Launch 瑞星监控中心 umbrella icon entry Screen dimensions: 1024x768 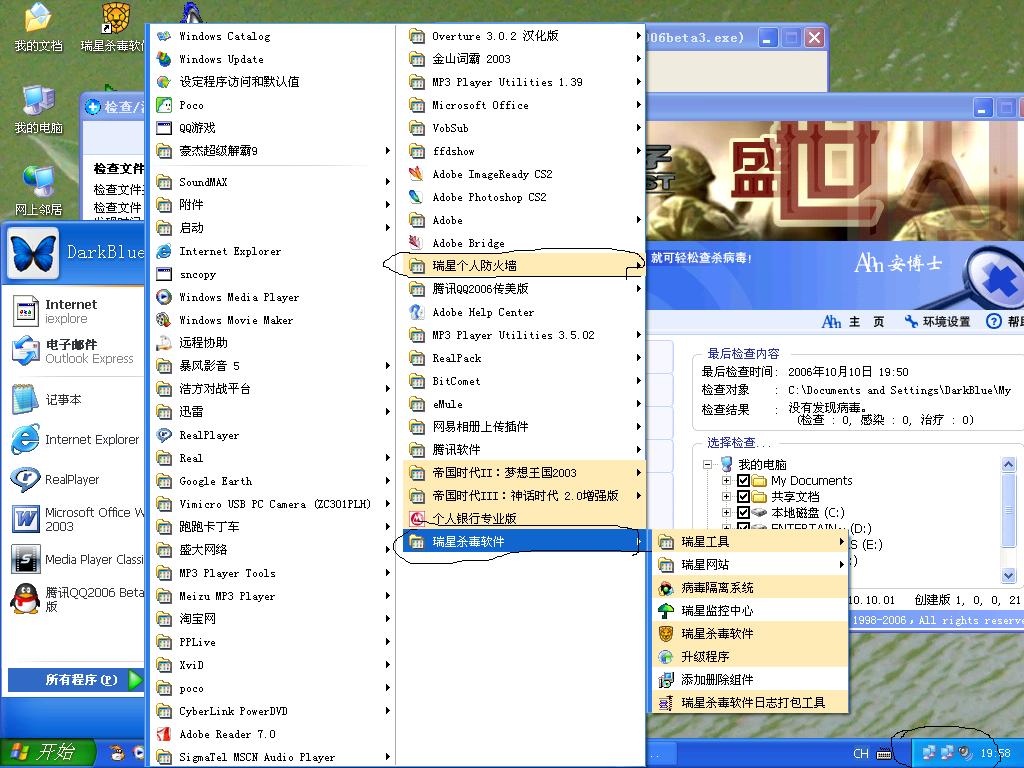point(750,611)
